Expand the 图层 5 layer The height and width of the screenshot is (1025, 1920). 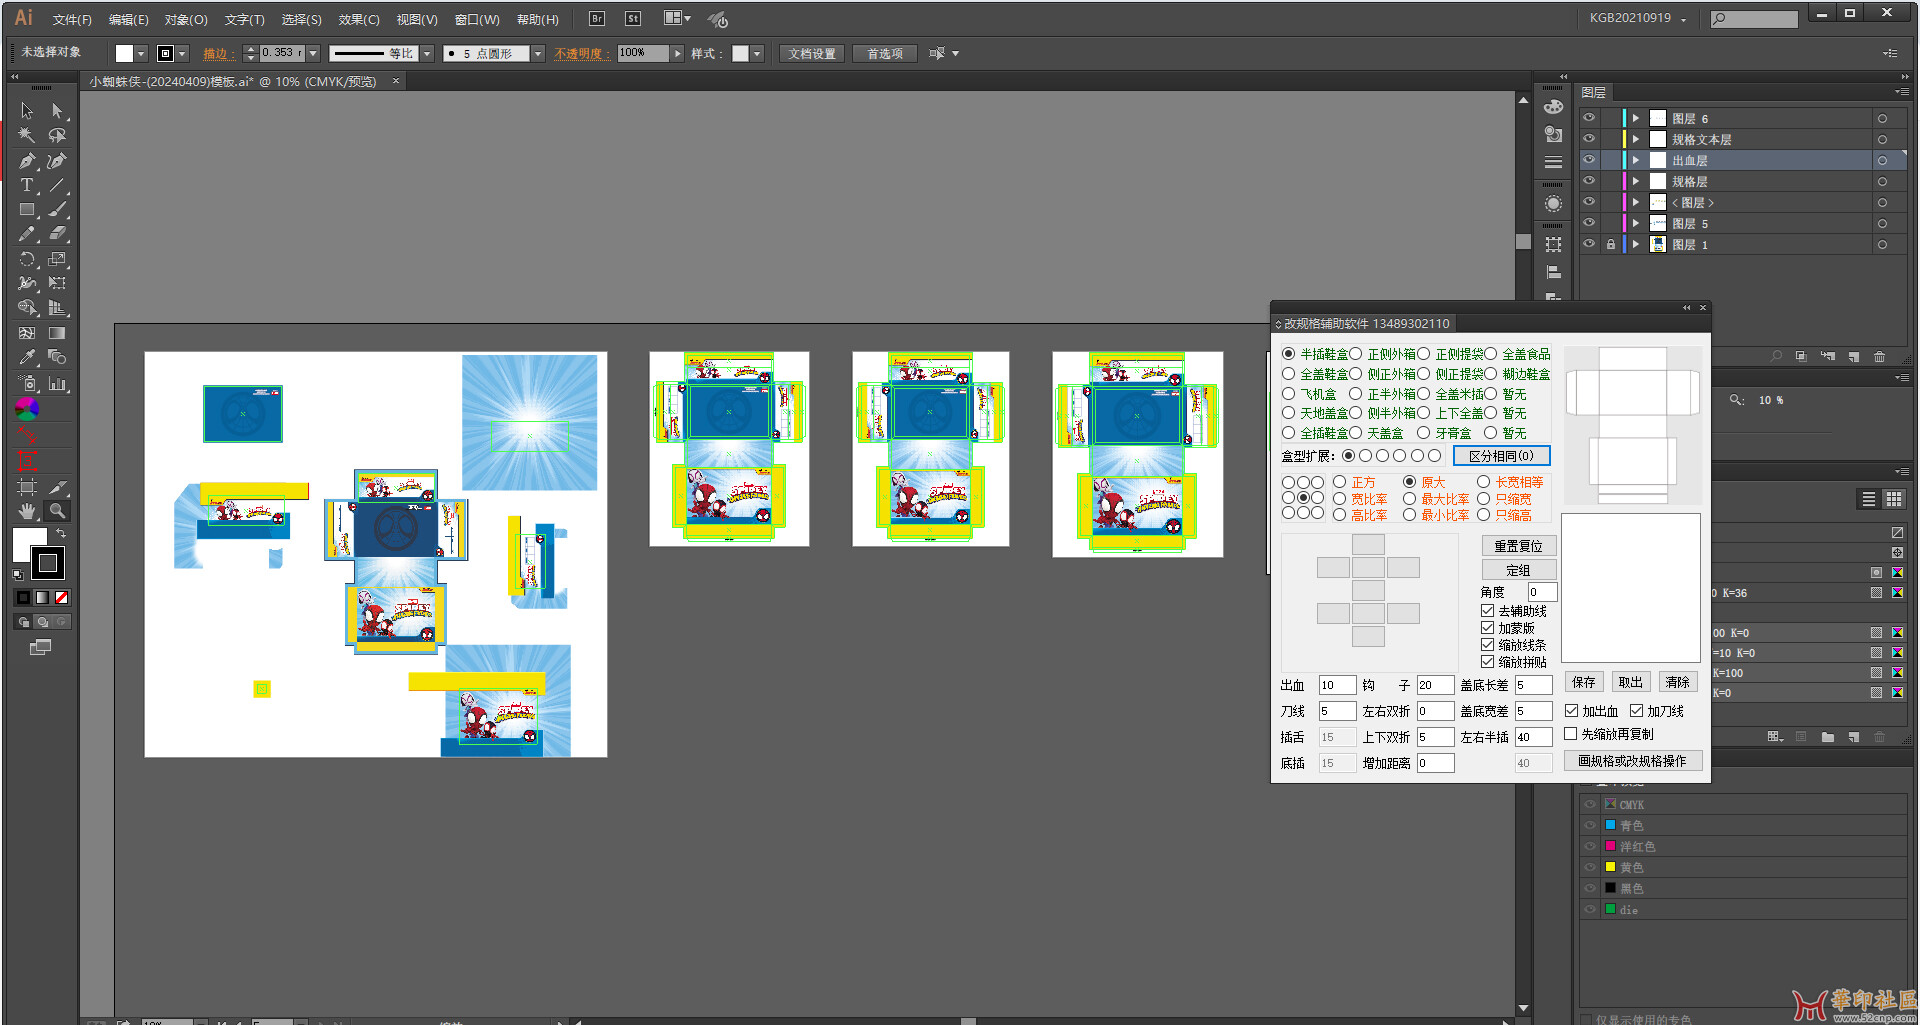pos(1636,223)
